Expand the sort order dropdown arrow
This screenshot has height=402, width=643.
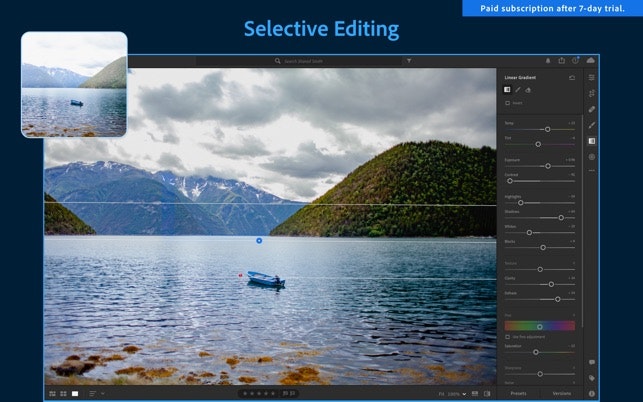click(103, 394)
